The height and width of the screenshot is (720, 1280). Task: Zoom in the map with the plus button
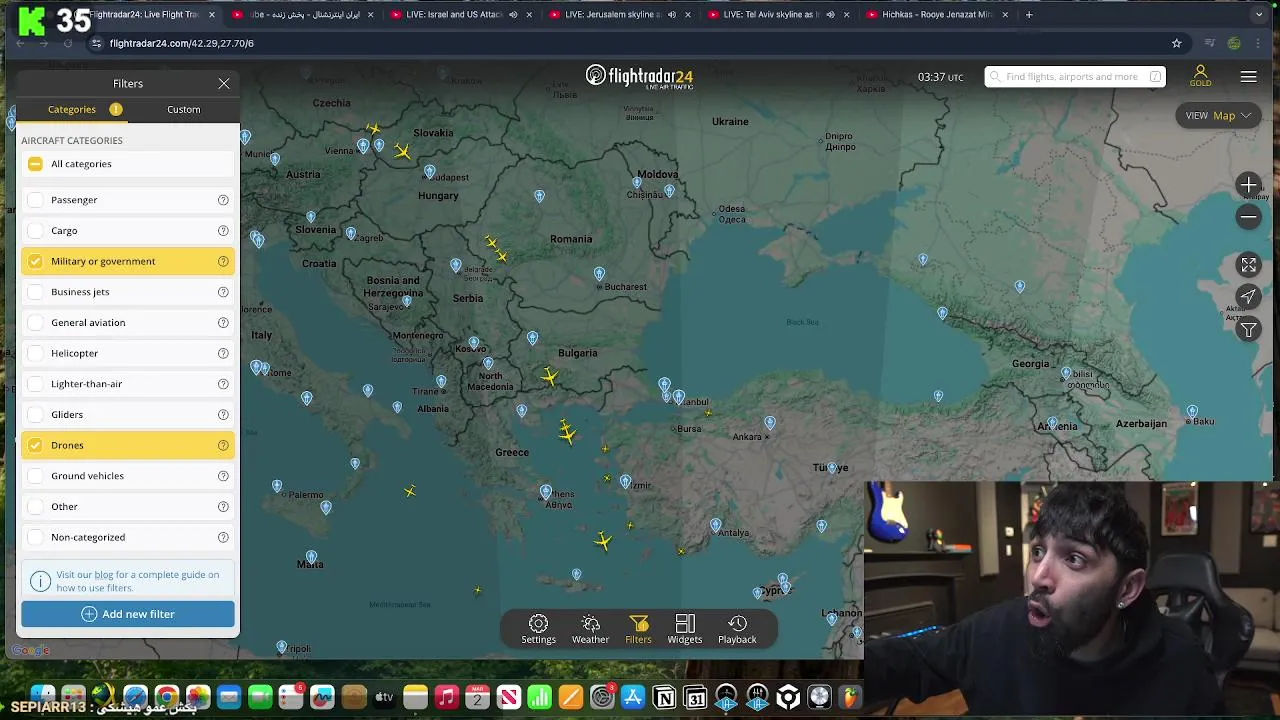tap(1248, 185)
